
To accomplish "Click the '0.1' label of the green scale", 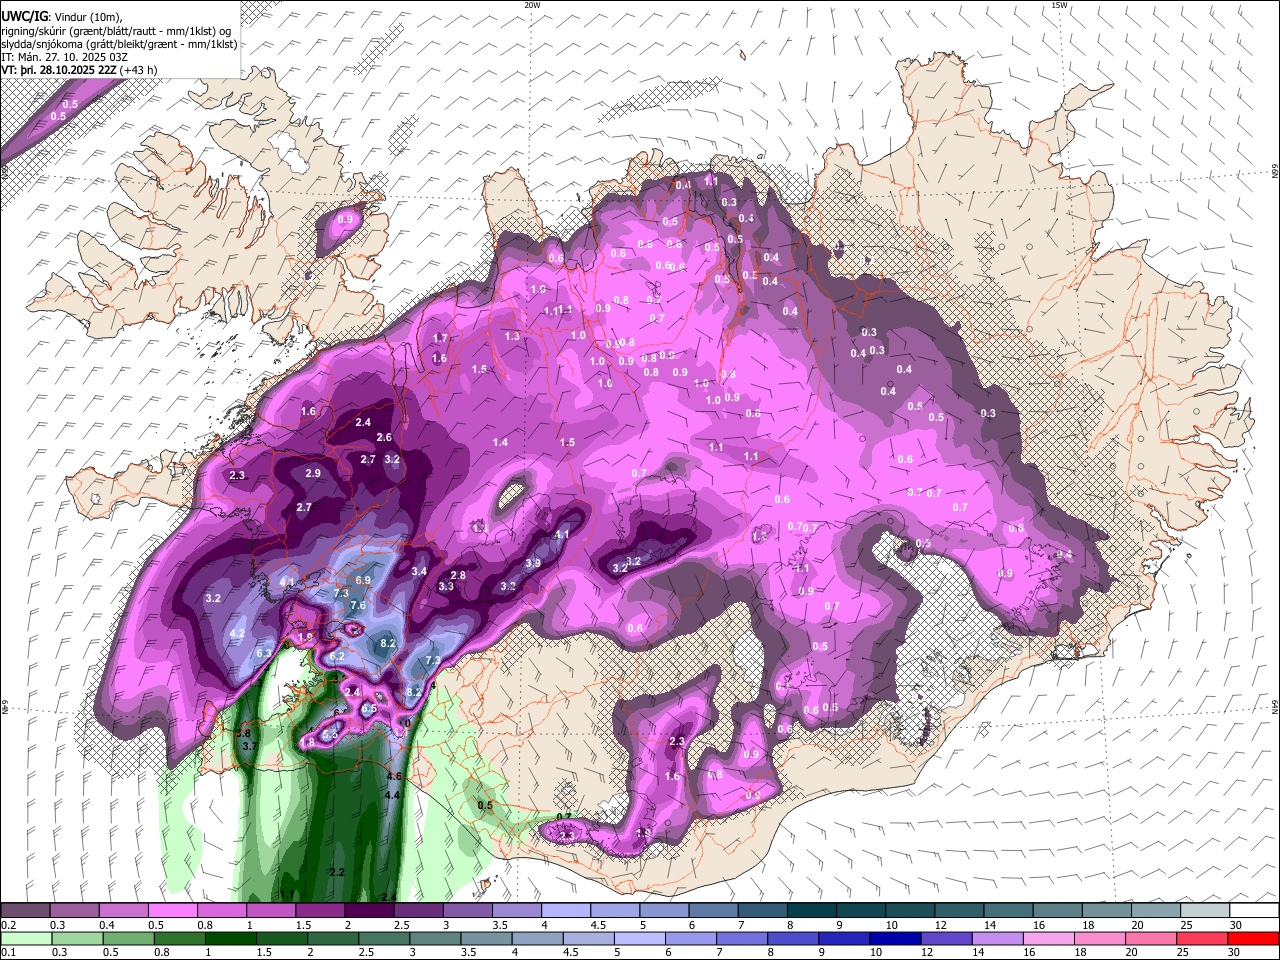I will pos(8,953).
